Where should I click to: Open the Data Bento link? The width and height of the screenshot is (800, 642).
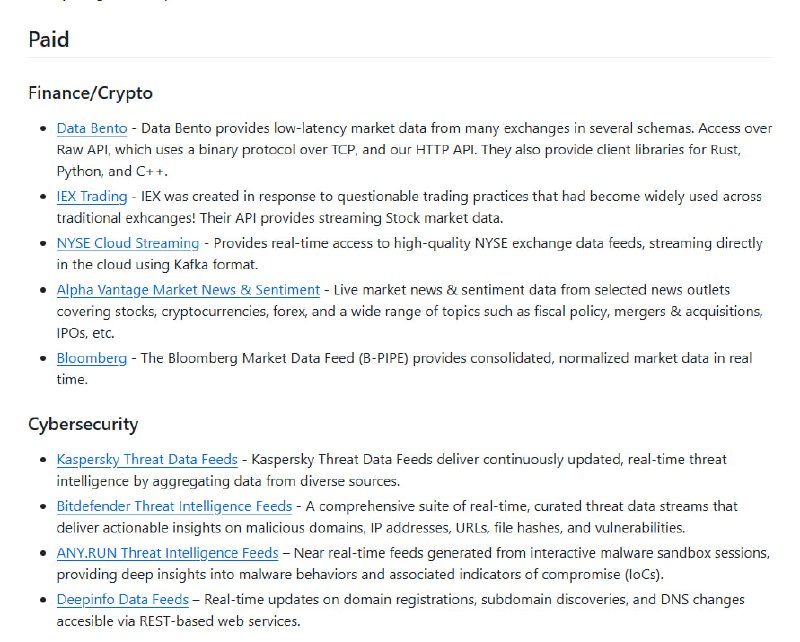point(92,128)
